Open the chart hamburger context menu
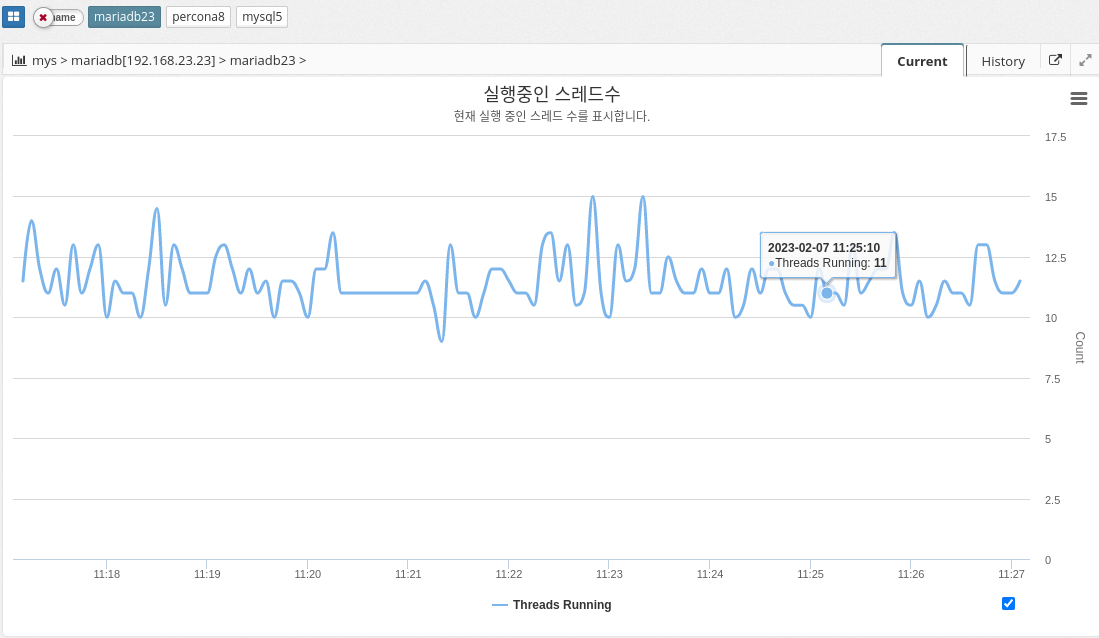Viewport: 1099px width, 638px height. click(x=1078, y=98)
